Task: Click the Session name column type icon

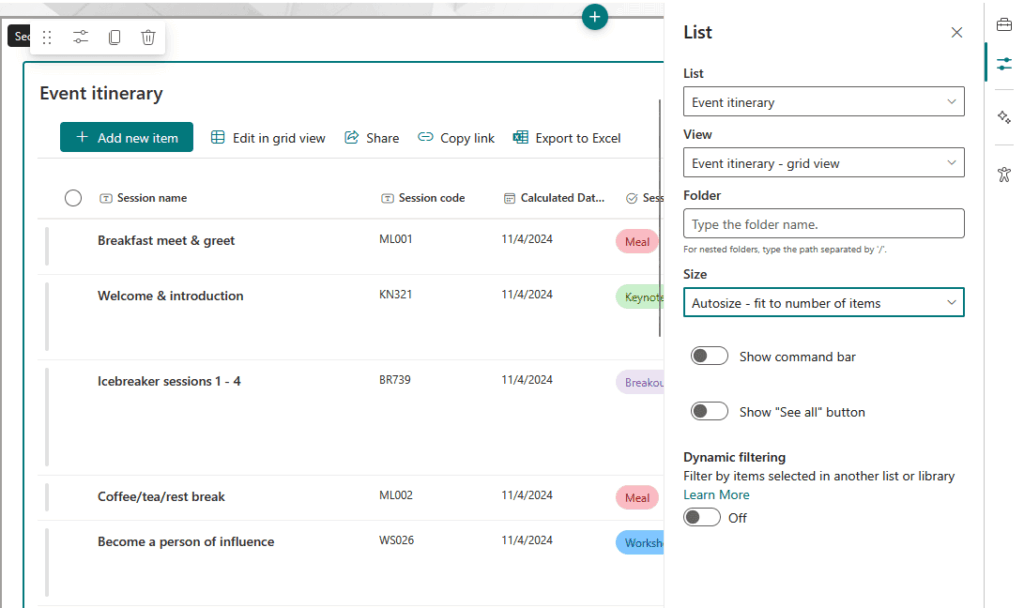Action: point(106,199)
